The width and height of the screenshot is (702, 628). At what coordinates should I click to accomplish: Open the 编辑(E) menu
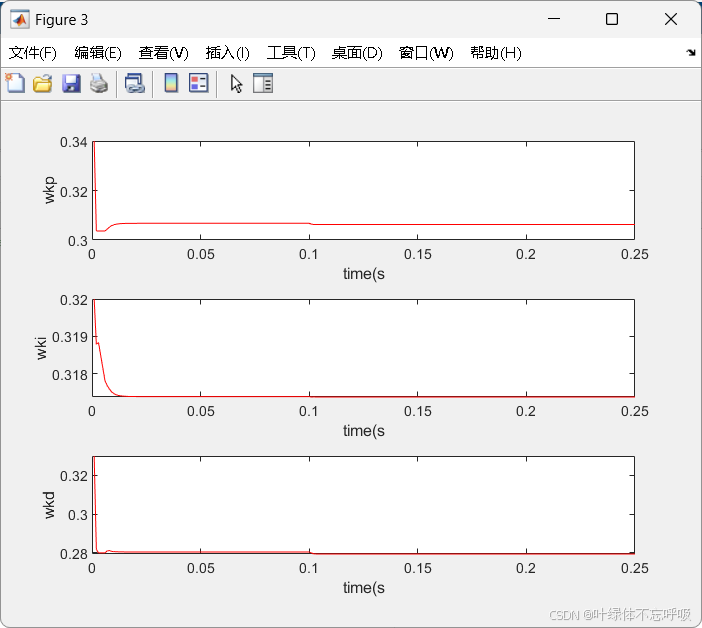coord(98,53)
